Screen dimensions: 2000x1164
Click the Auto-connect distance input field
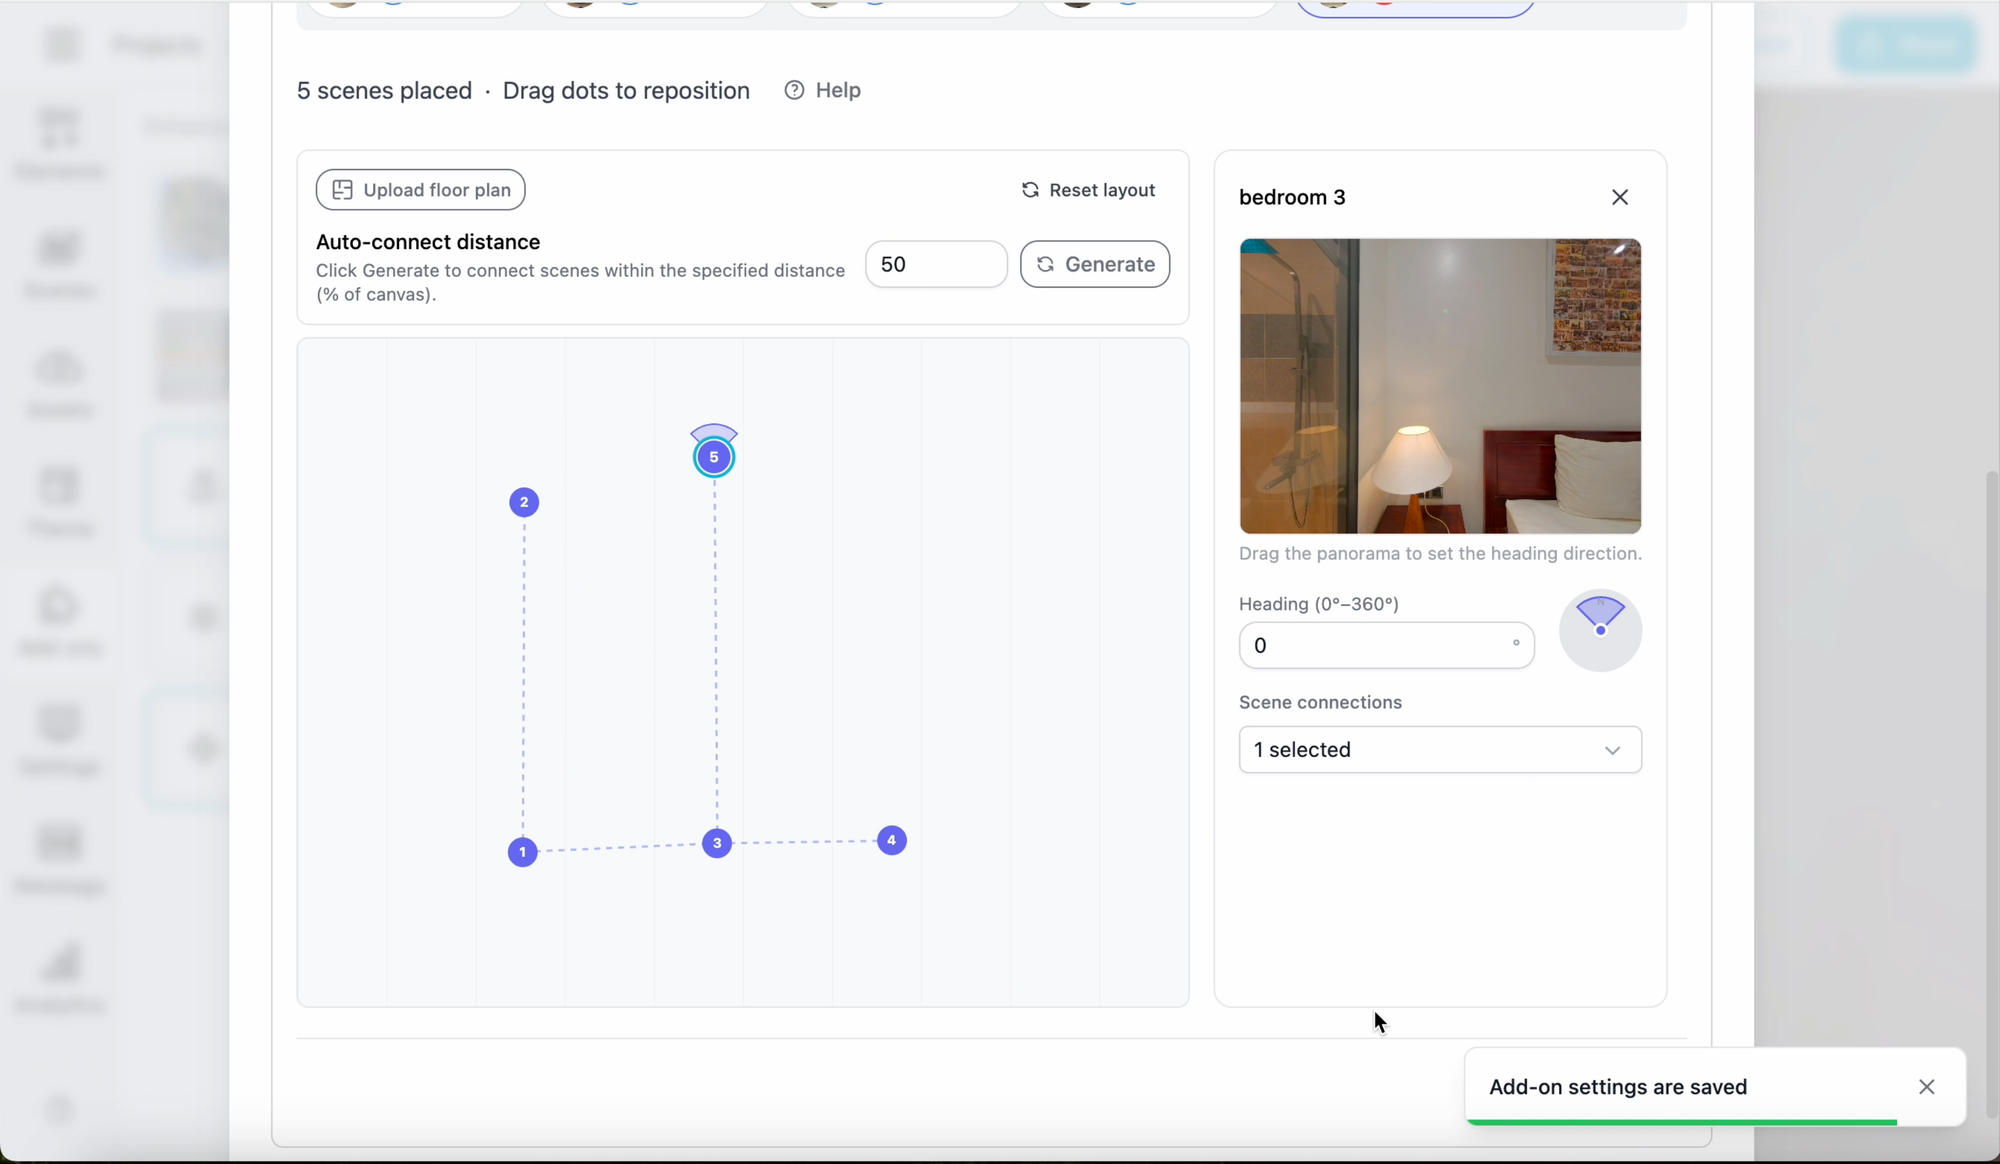[935, 264]
